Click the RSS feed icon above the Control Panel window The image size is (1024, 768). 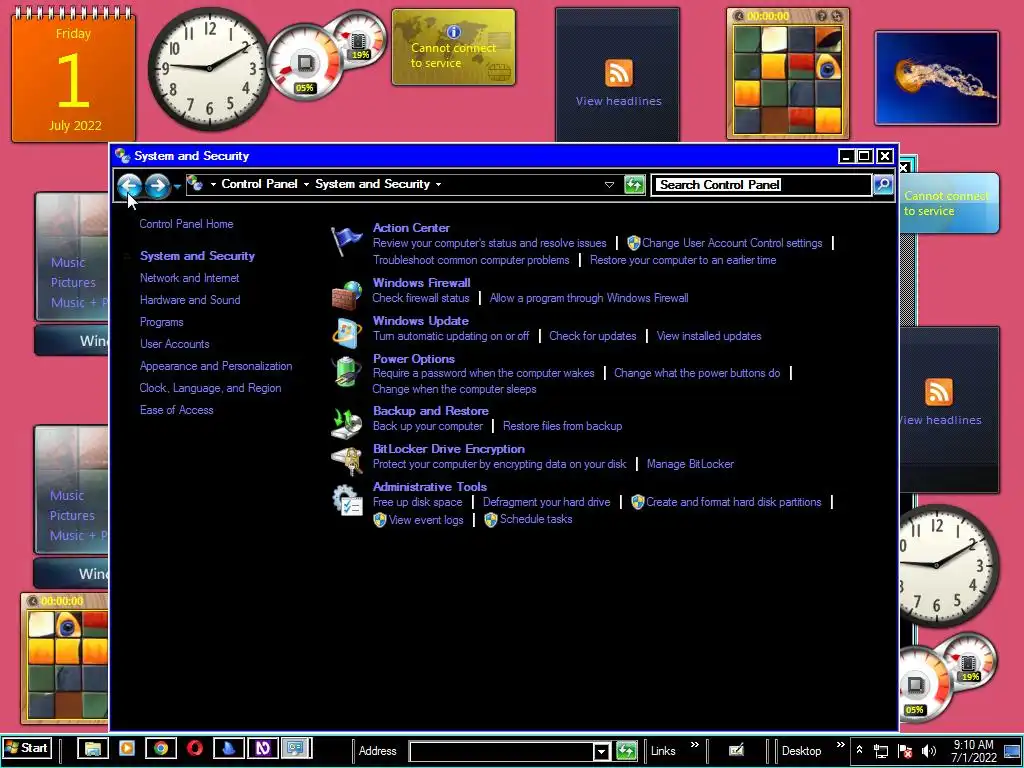tap(618, 72)
